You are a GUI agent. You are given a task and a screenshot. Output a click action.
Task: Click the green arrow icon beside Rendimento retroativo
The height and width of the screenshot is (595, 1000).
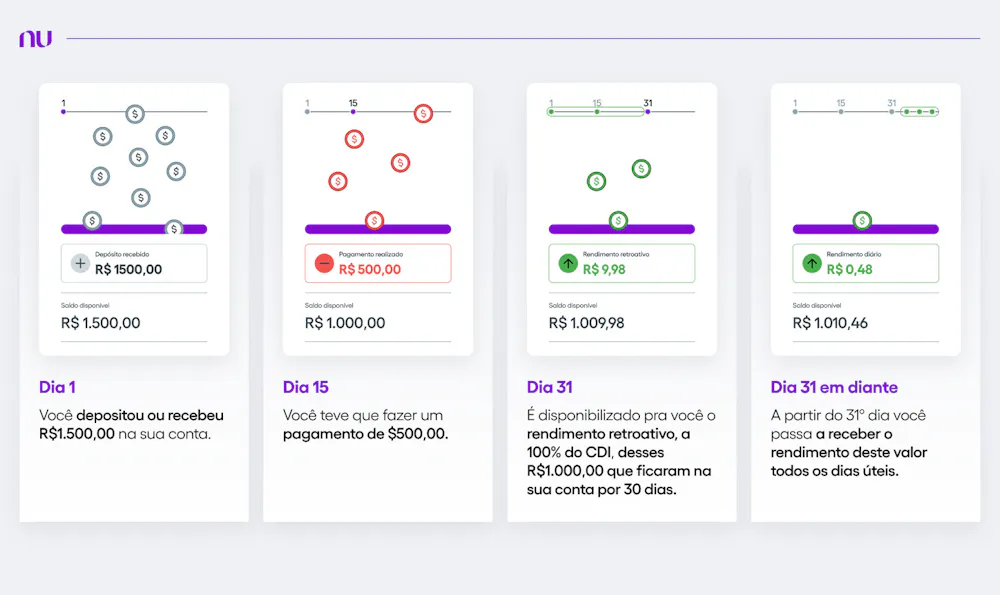tap(568, 264)
